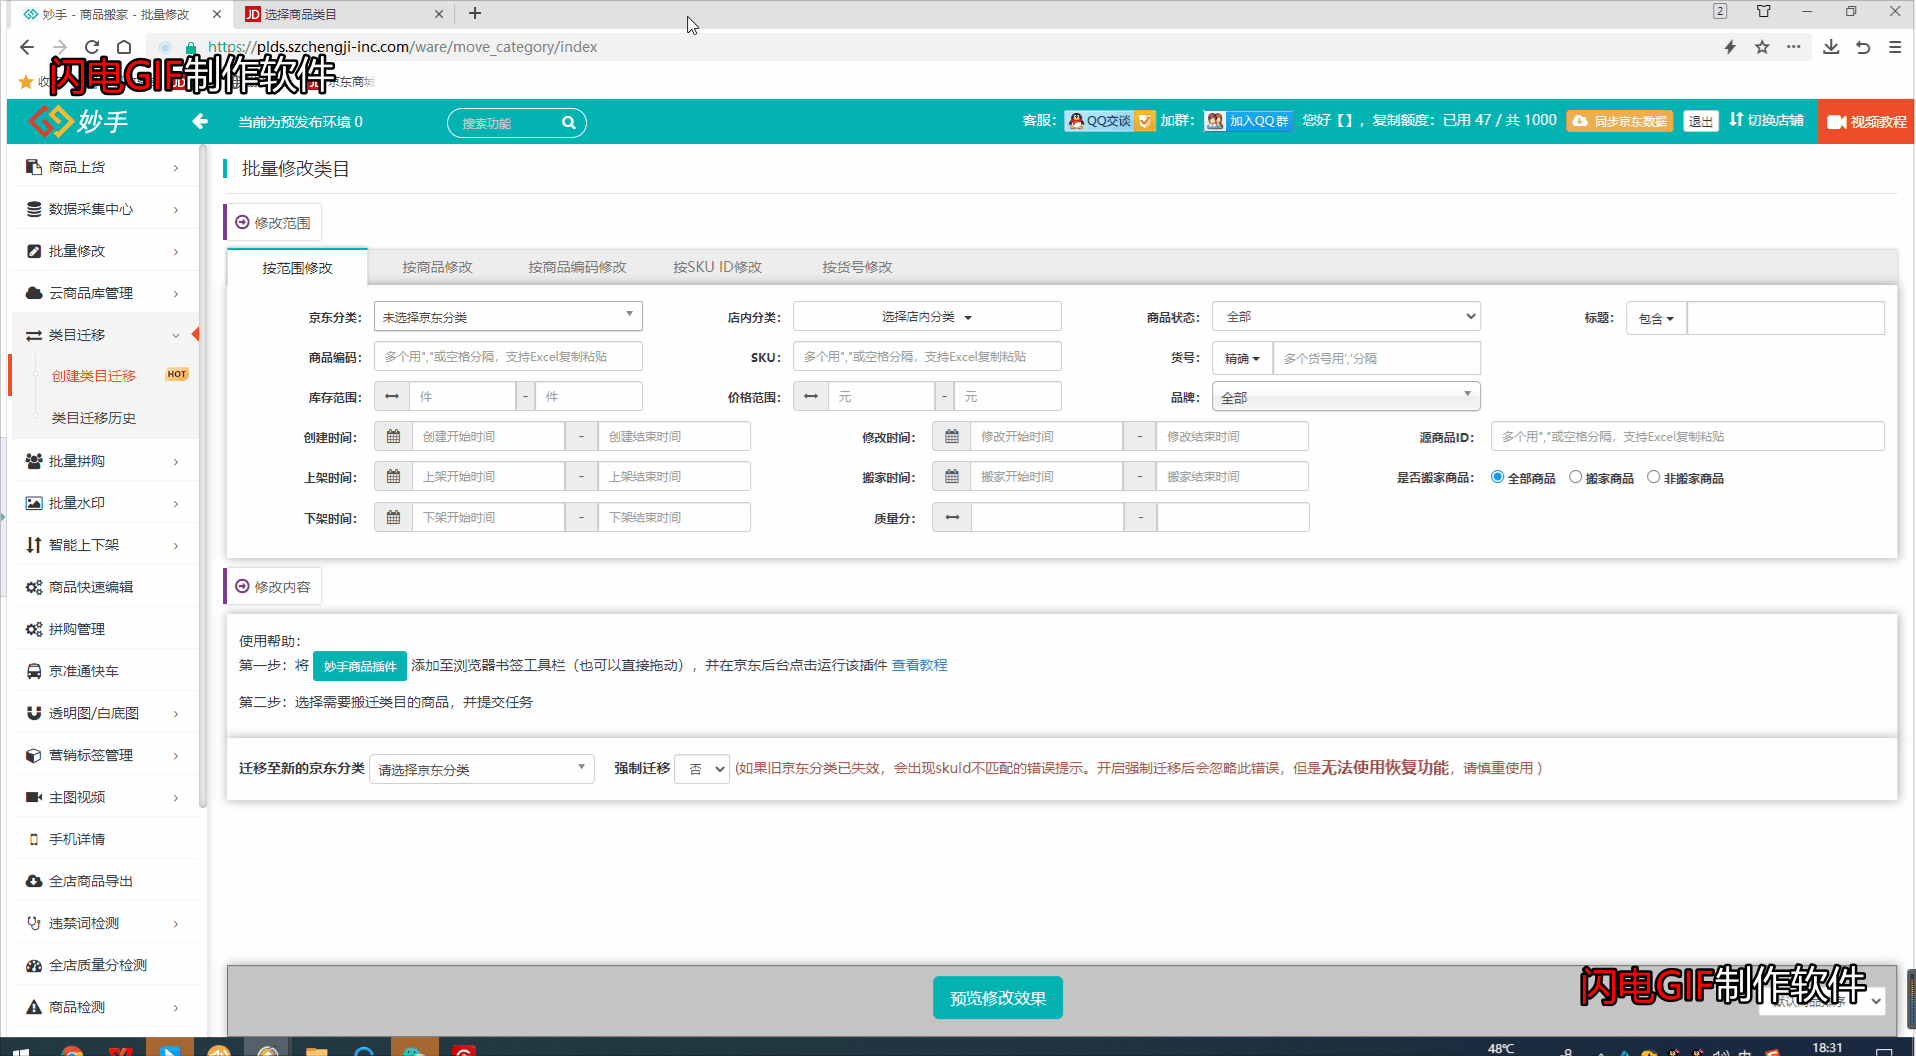
Task: Switch to the 按SKU ID修改 tab
Action: pos(717,267)
